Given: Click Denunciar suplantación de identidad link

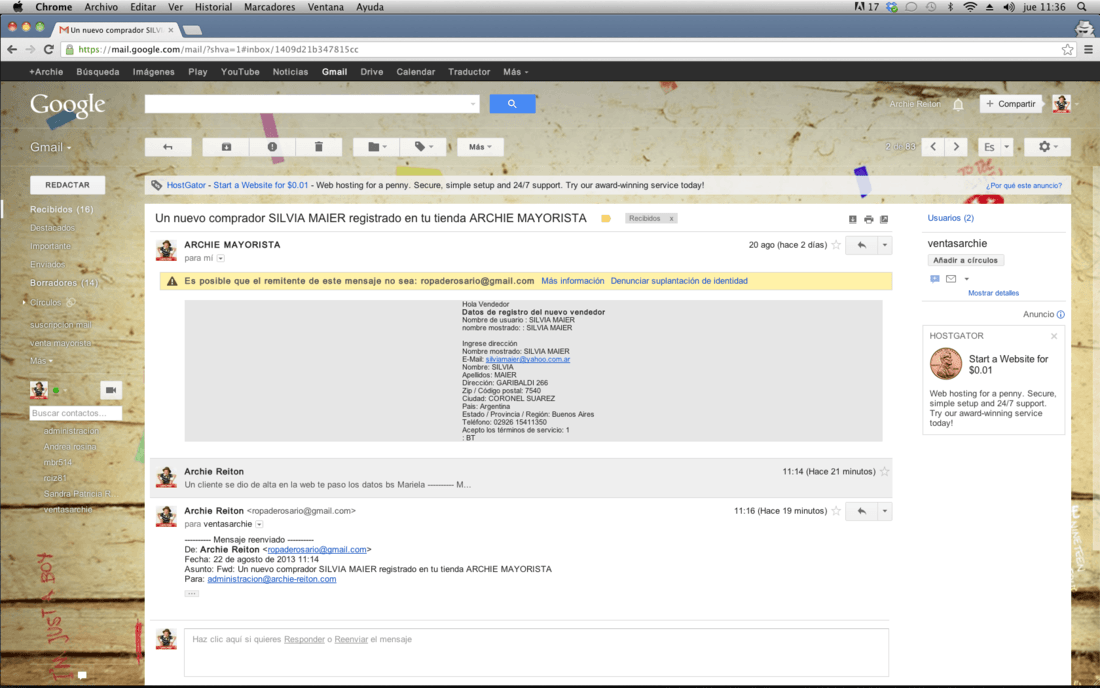Looking at the screenshot, I should (x=679, y=281).
